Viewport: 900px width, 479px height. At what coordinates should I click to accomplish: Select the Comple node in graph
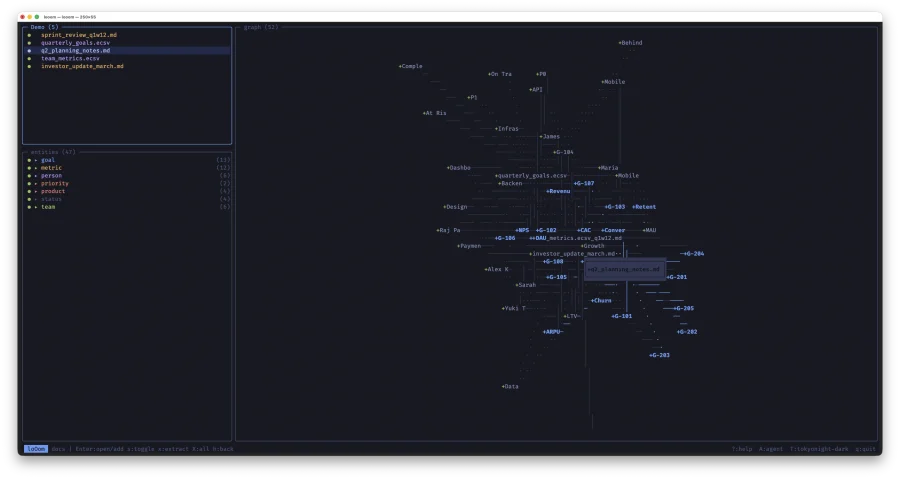[x=410, y=66]
